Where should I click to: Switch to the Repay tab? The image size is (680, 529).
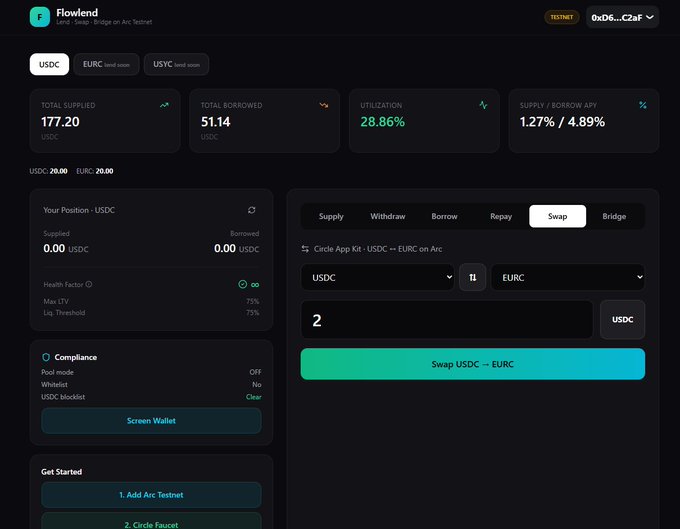tap(501, 216)
